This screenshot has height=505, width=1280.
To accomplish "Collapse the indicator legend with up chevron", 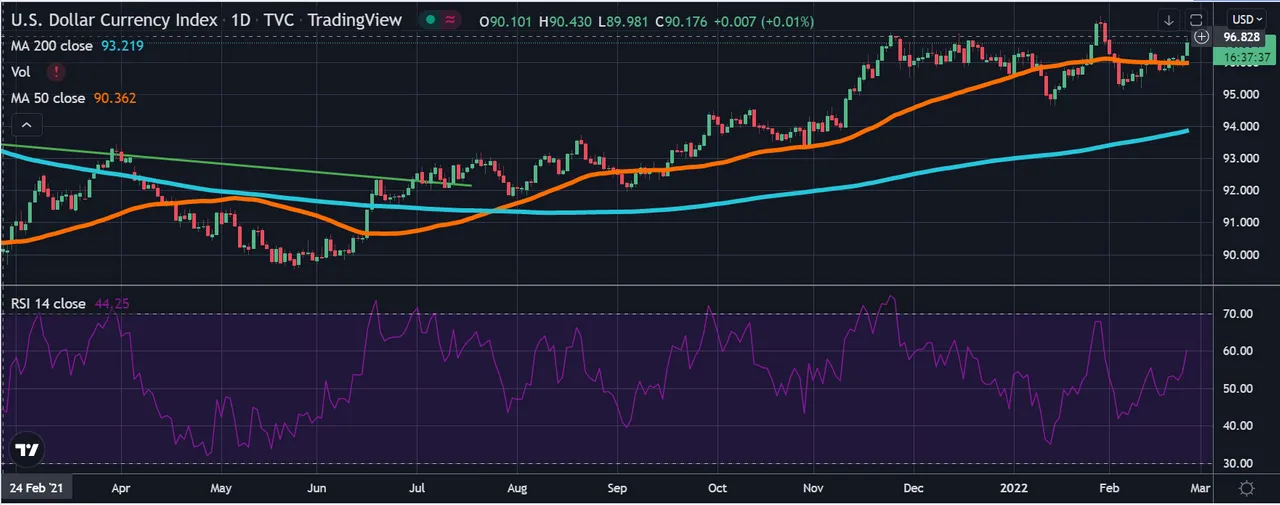I will click(26, 125).
